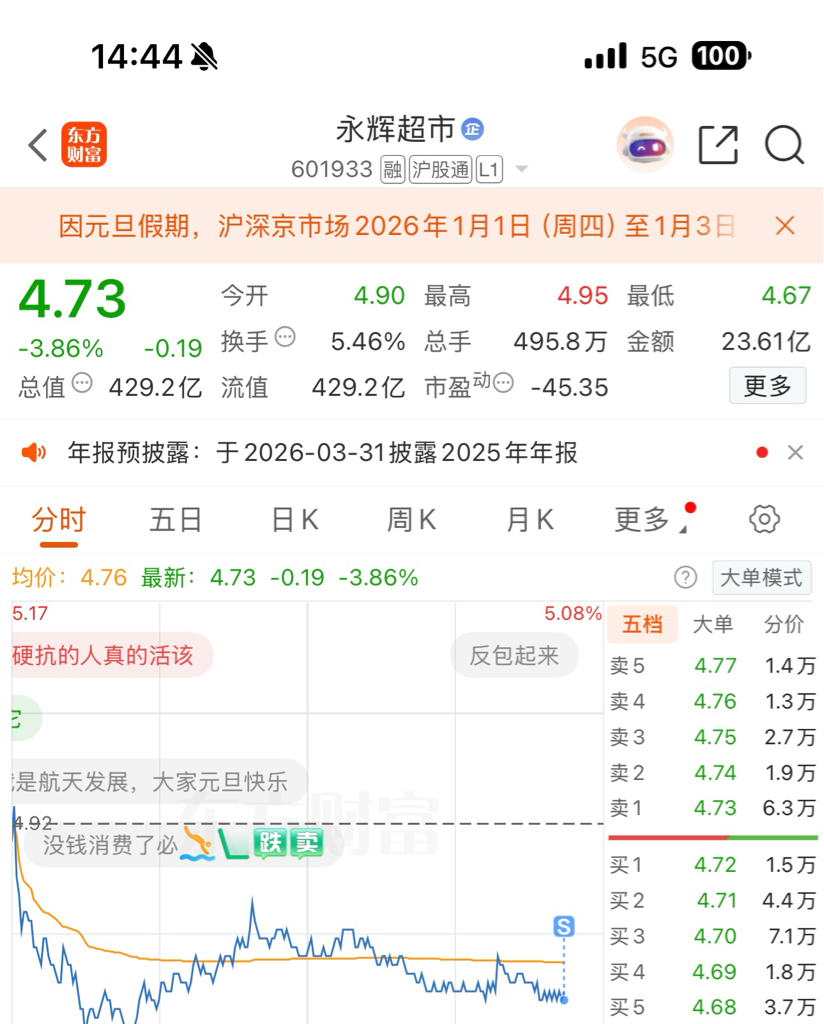Screen dimensions: 824x1024
Task: Tap the 总手 495.8万 value
Action: pyautogui.click(x=560, y=342)
